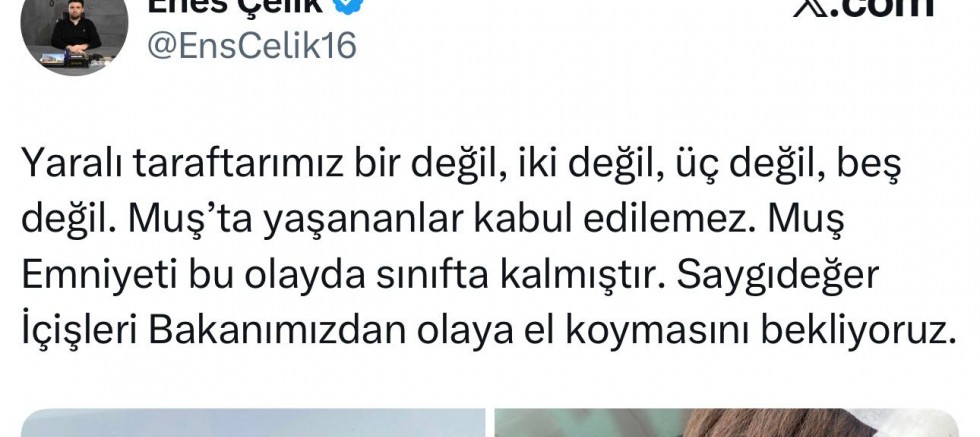Click the Enes Çelik display name
The height and width of the screenshot is (437, 980).
point(235,6)
